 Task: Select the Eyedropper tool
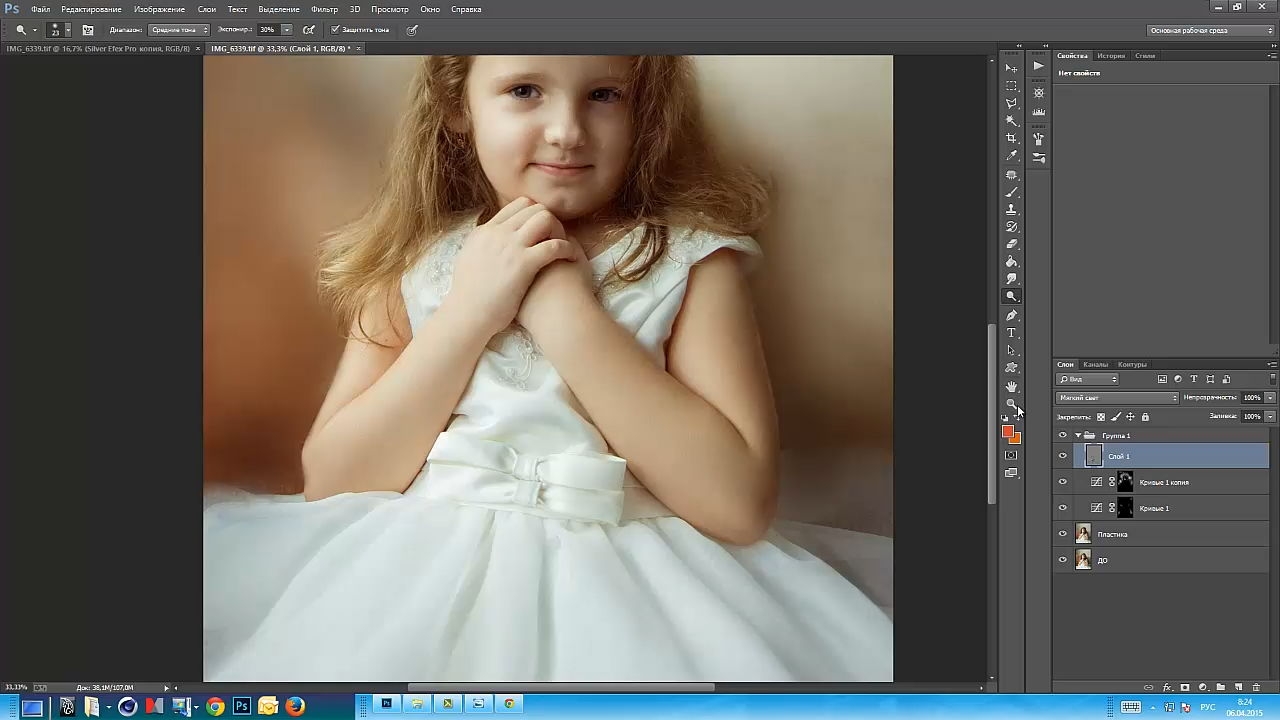pos(1012,156)
